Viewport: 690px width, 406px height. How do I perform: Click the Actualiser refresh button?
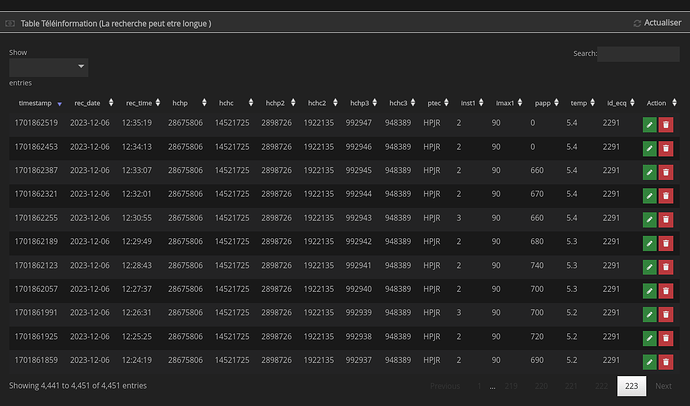click(657, 23)
